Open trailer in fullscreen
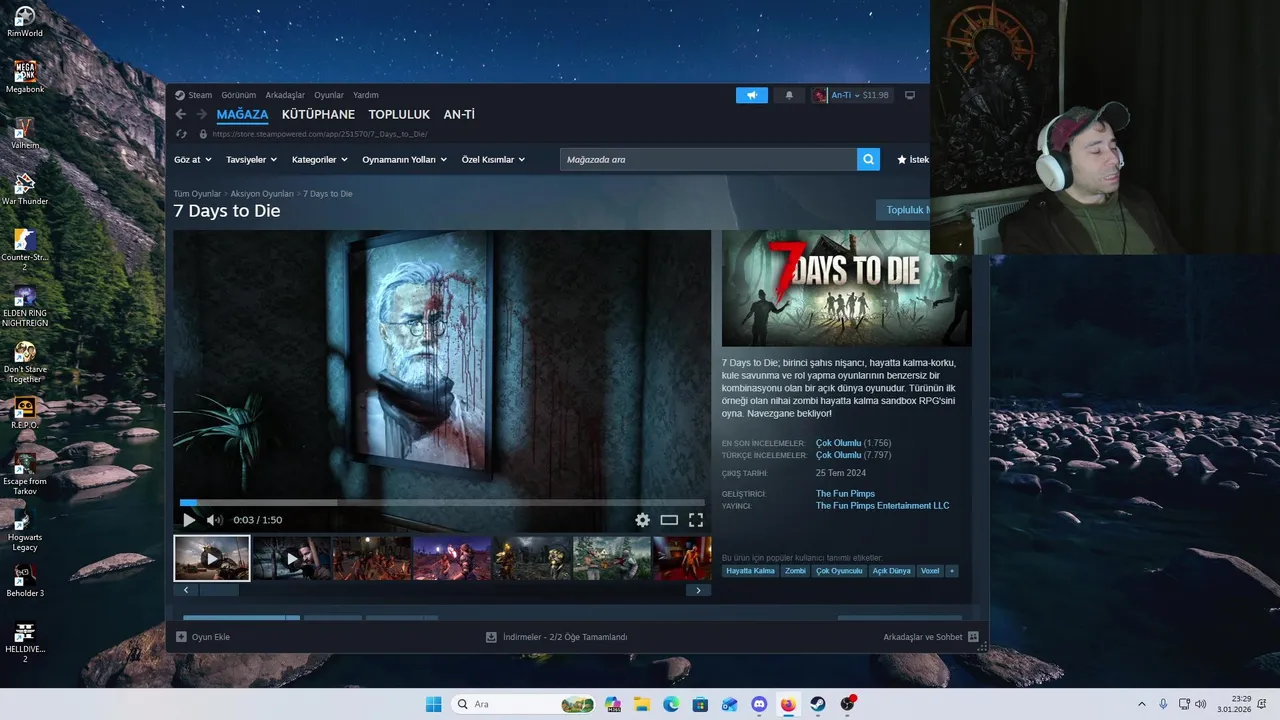 [x=696, y=520]
